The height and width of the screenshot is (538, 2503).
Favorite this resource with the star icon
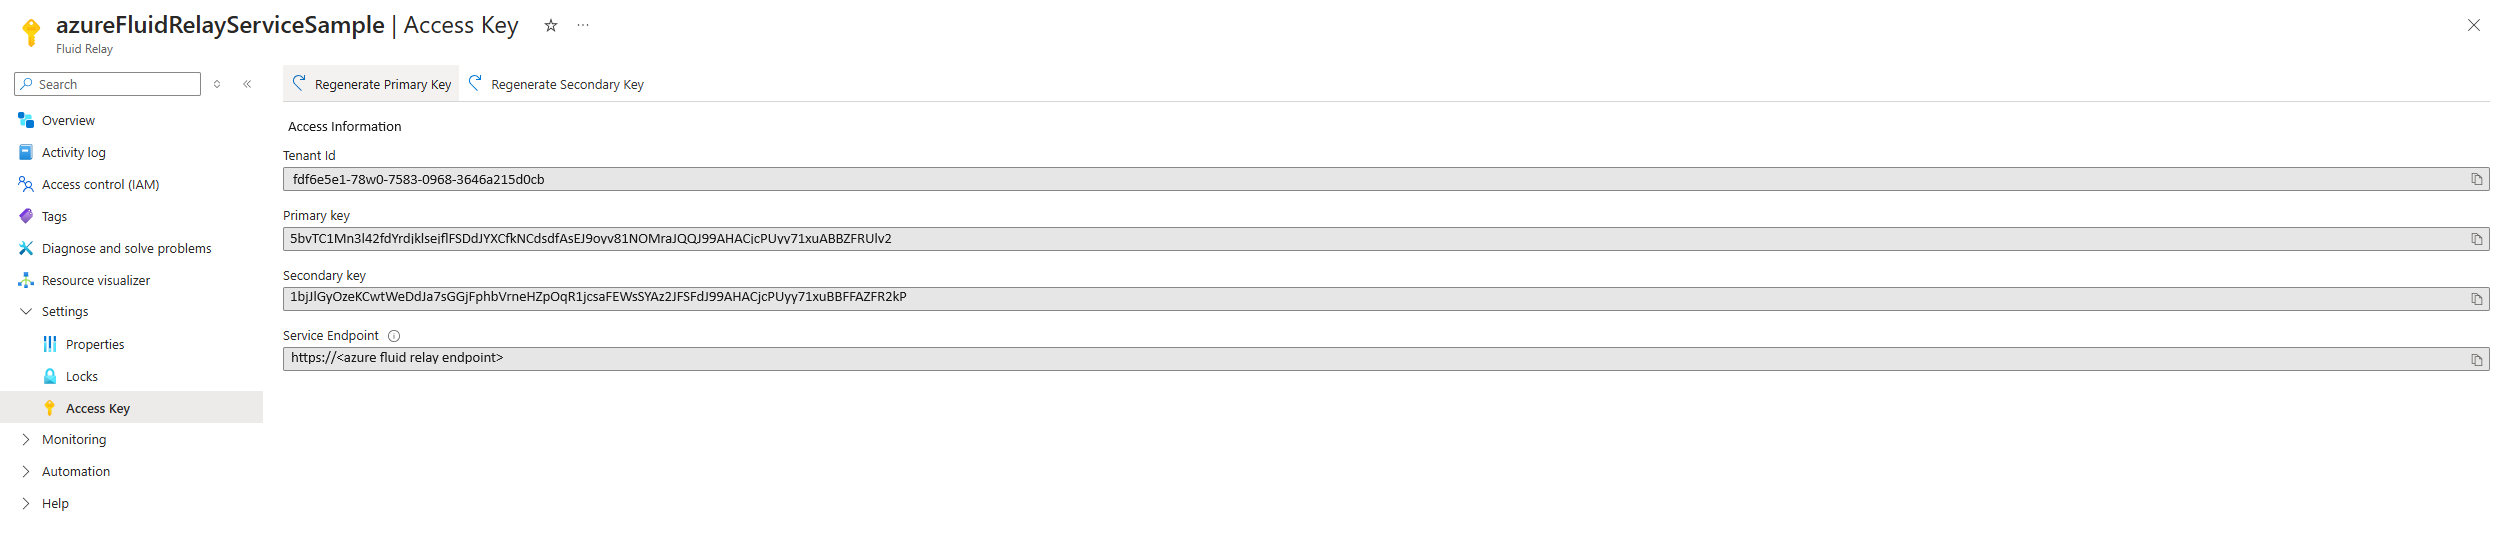550,26
